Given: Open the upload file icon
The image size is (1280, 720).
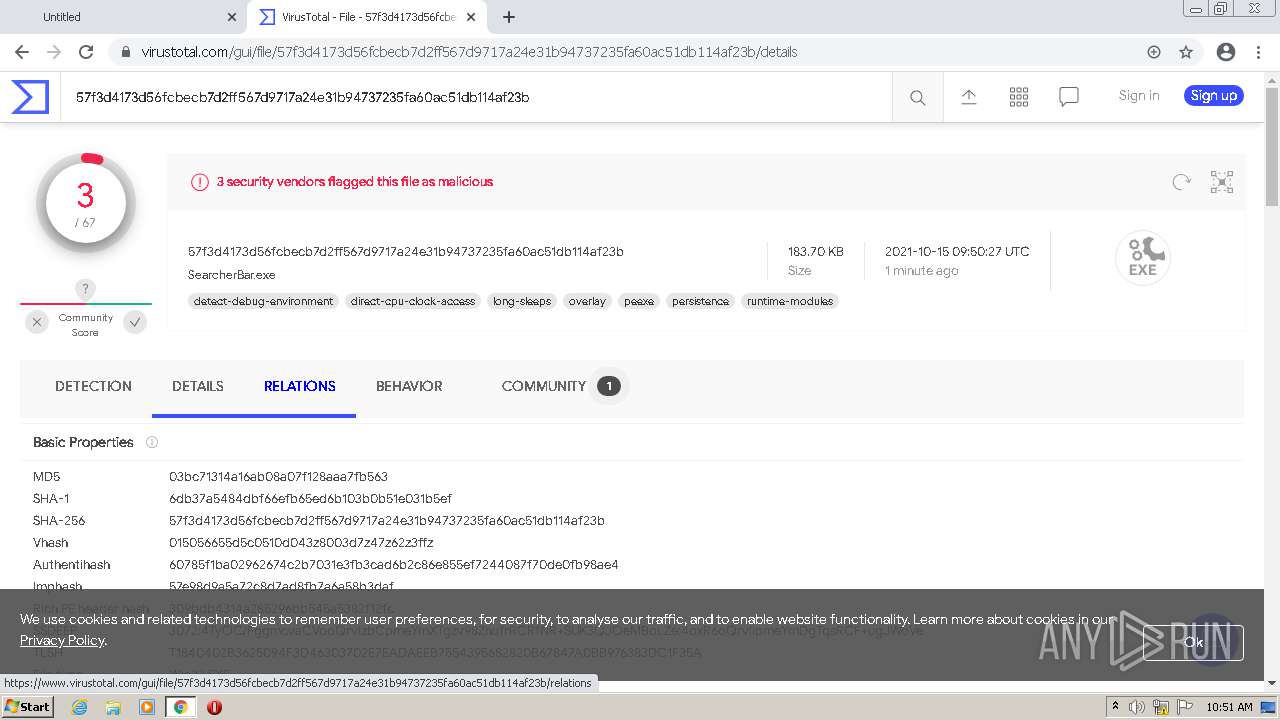Looking at the screenshot, I should click(x=969, y=96).
